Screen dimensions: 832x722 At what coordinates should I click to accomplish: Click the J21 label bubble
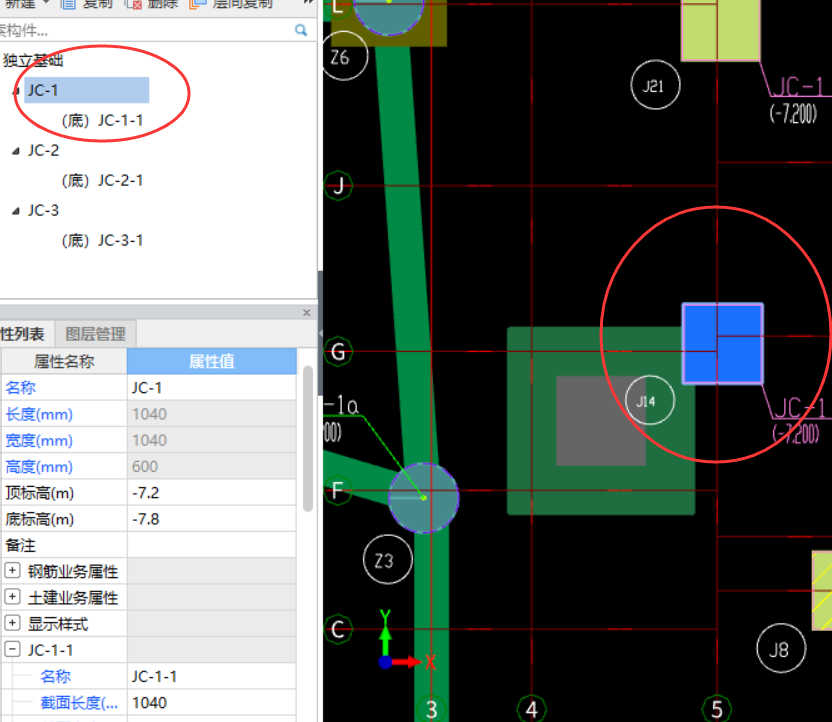point(655,85)
